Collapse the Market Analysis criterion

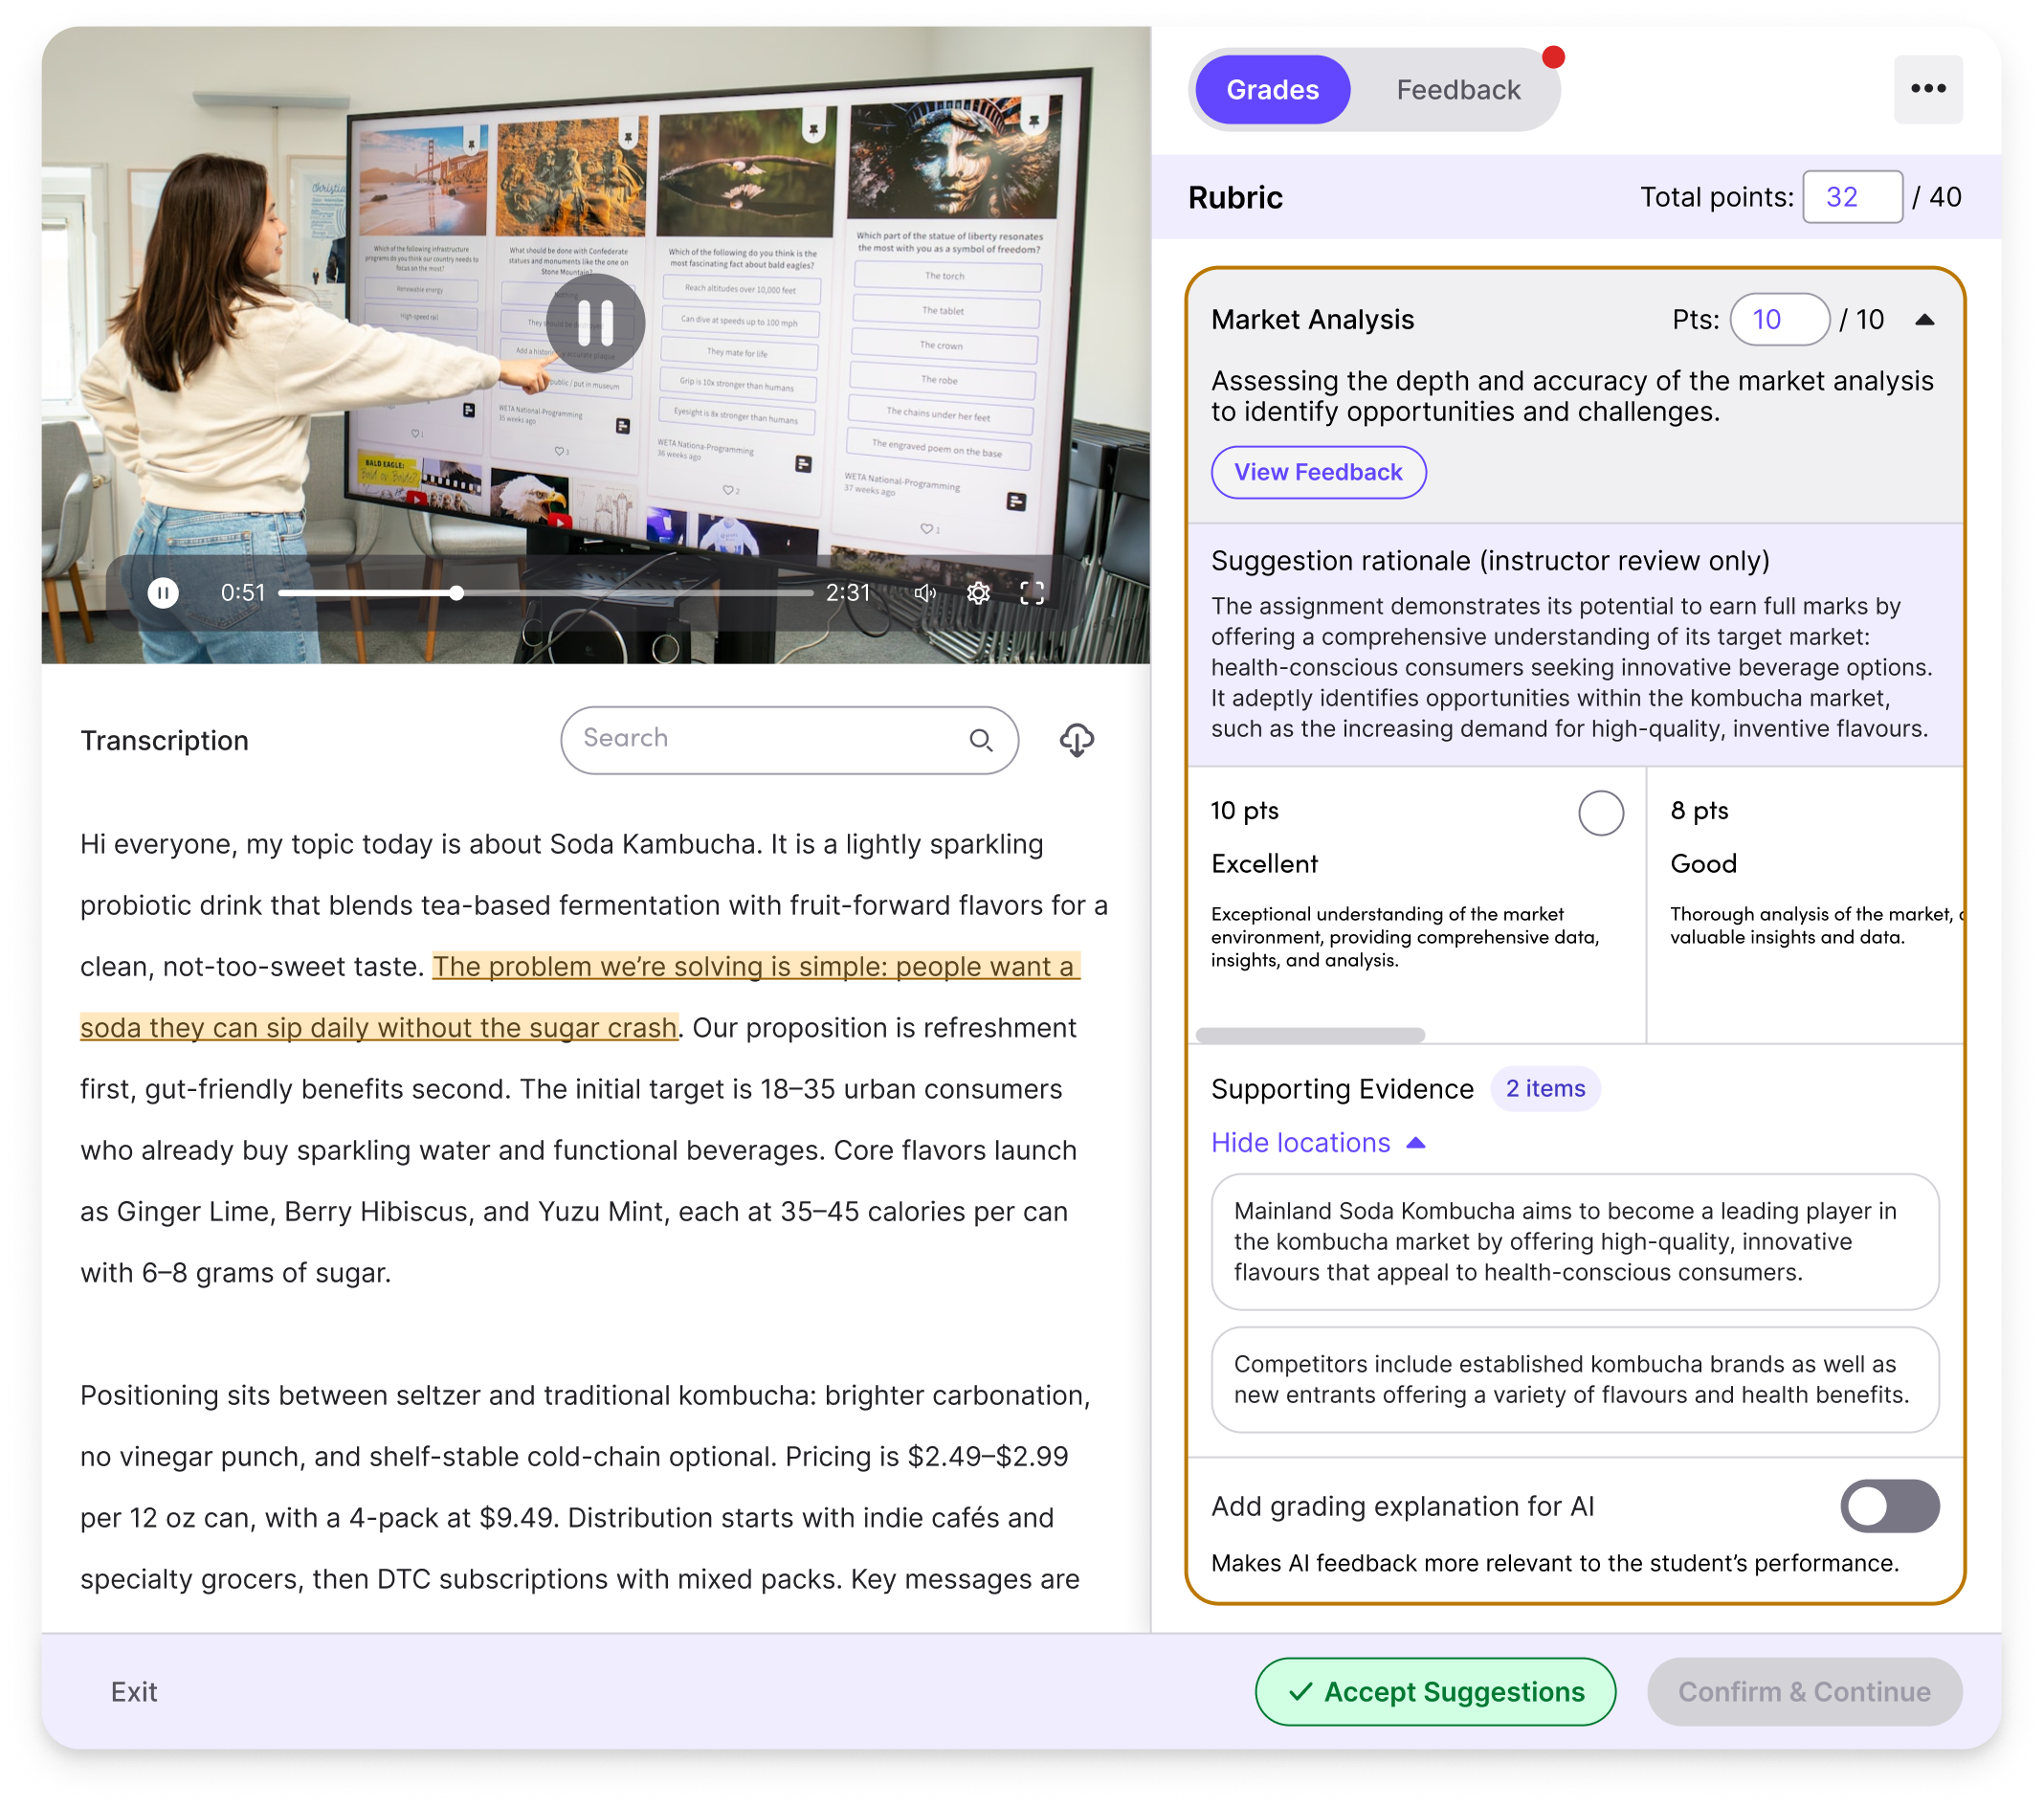click(1924, 320)
